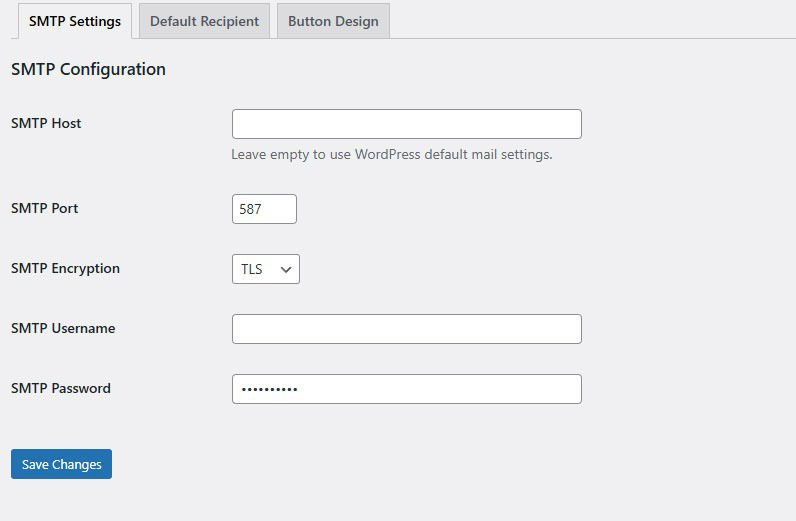Switch to the SMTP Settings tab
Screen dimensions: 796x521
[75, 21]
